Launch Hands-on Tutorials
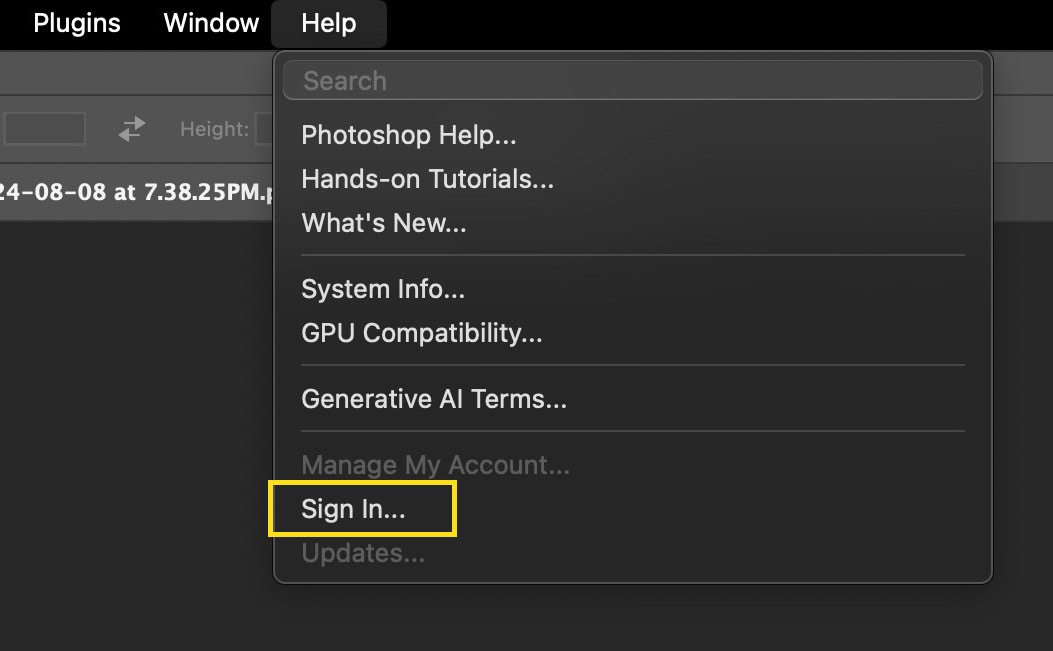 pyautogui.click(x=427, y=179)
